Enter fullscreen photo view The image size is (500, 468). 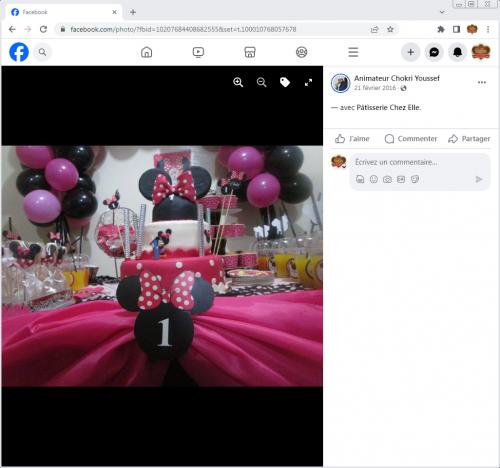click(x=309, y=82)
